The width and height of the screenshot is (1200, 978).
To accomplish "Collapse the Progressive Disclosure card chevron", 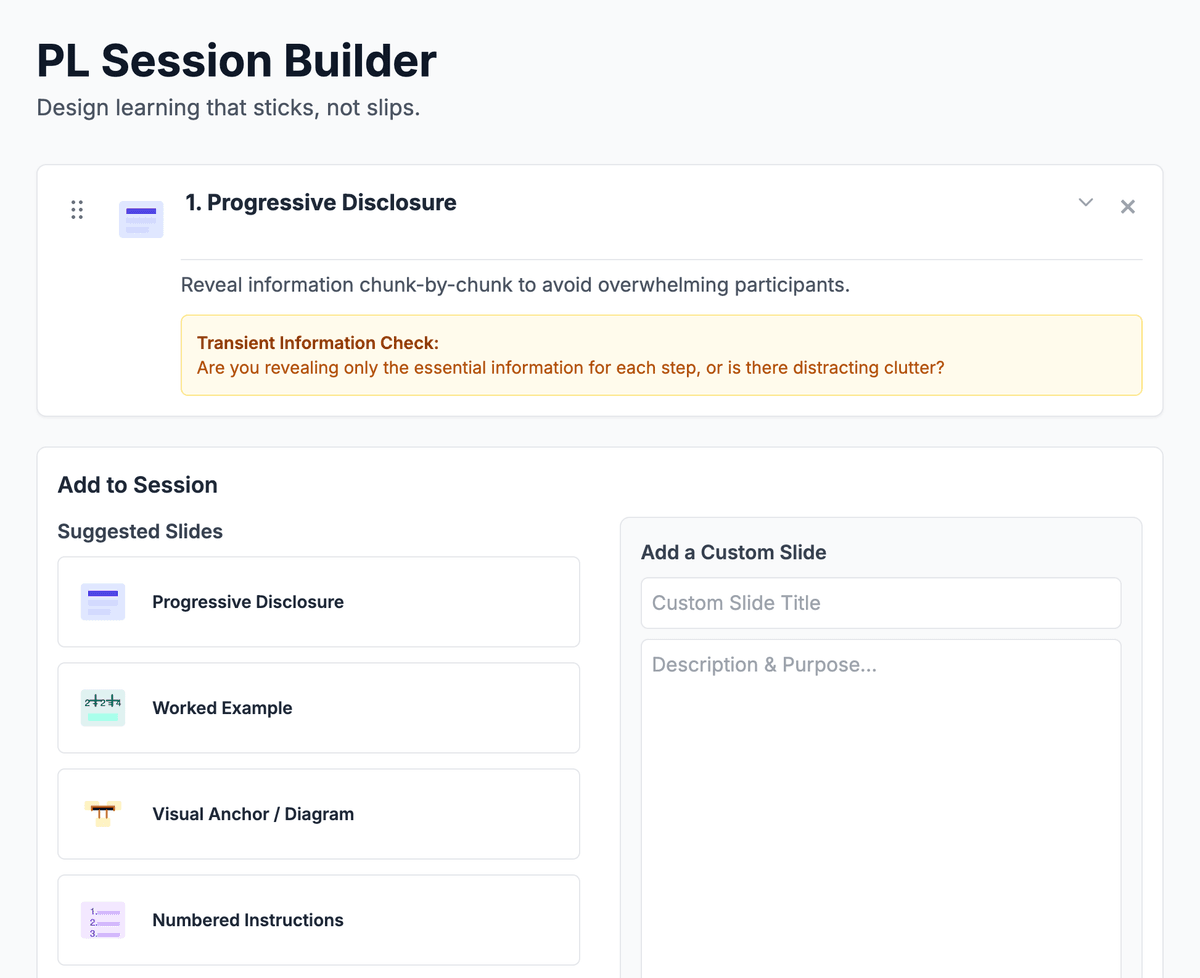I will 1086,203.
